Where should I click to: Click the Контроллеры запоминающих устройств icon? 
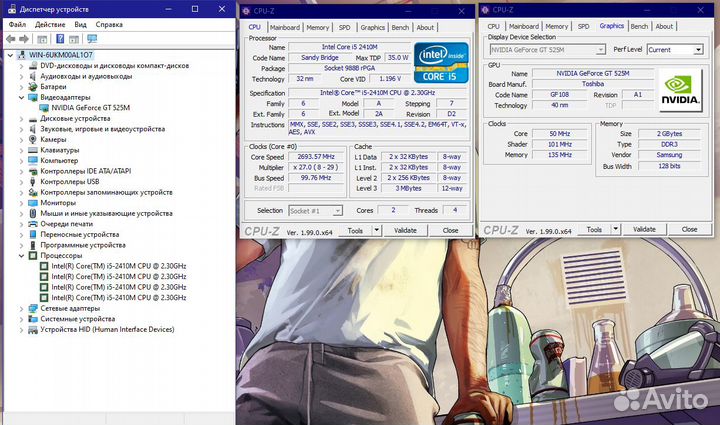point(33,192)
